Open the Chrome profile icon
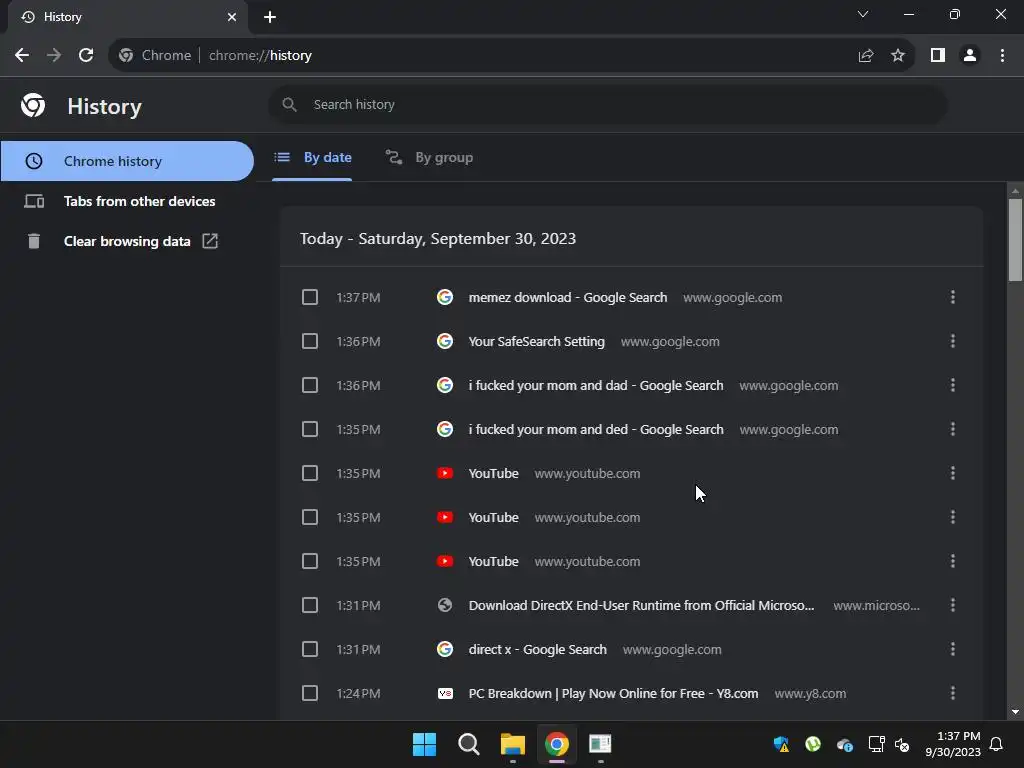This screenshot has height=768, width=1024. pos(970,56)
